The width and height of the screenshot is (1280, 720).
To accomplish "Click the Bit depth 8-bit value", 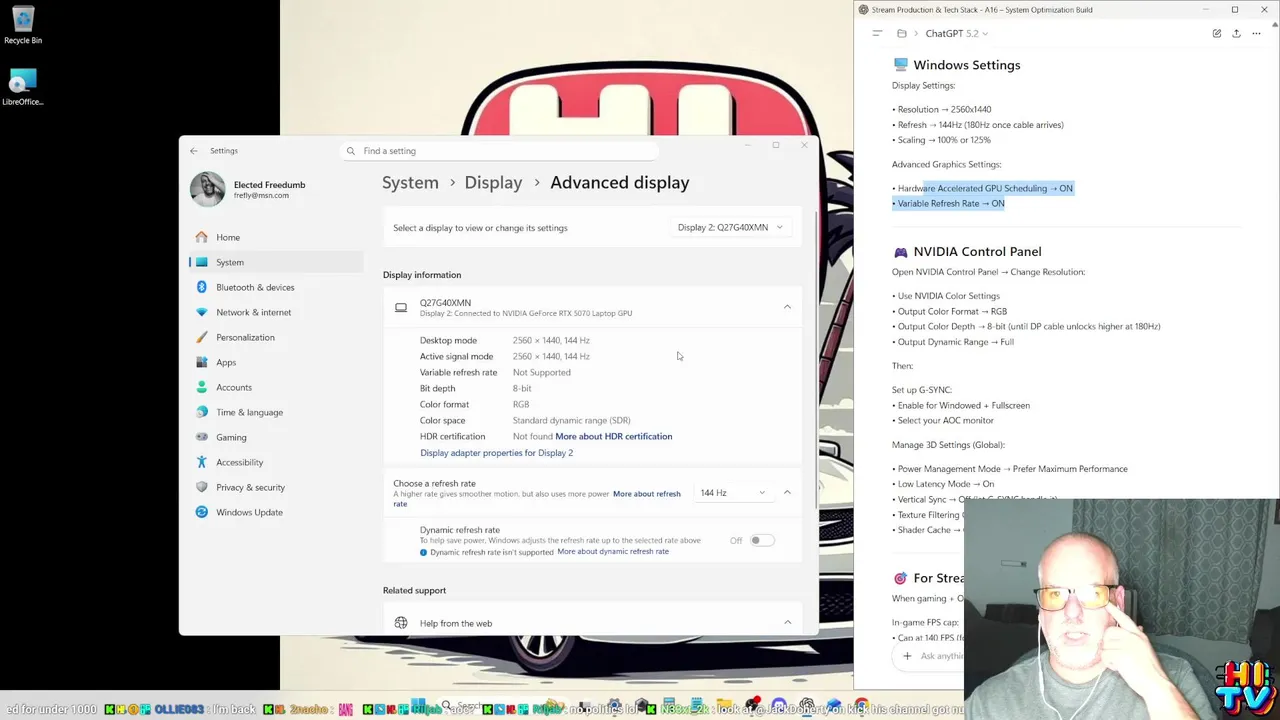I will (x=522, y=388).
